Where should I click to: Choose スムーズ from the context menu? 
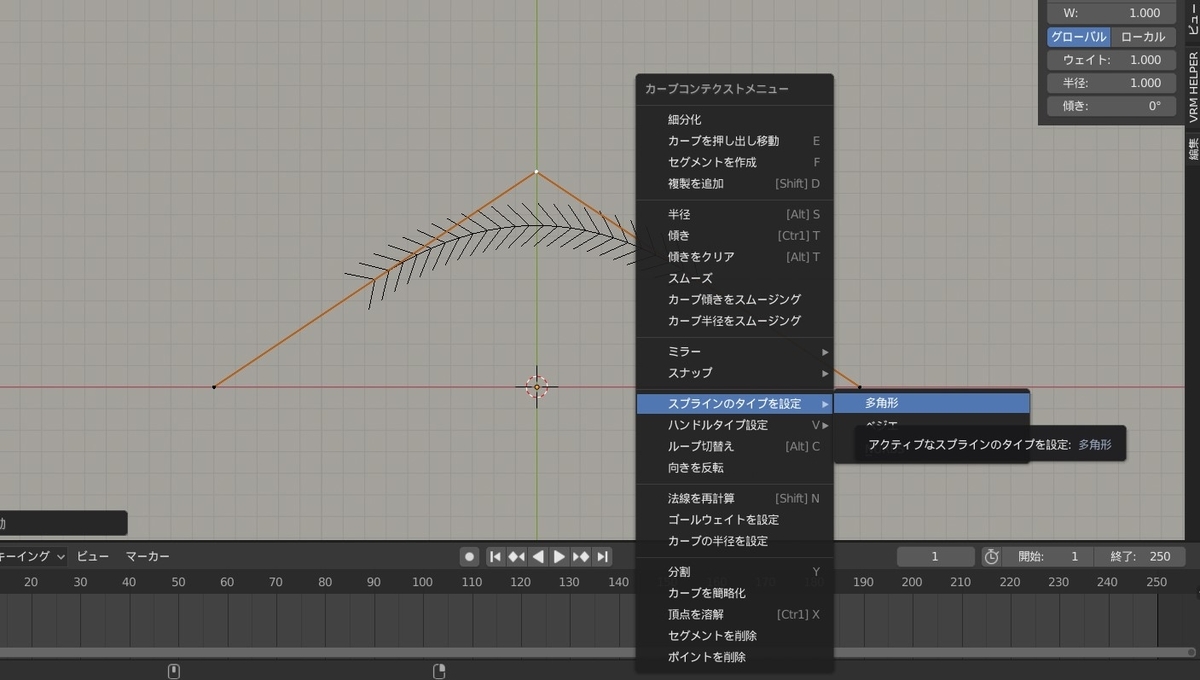(735, 278)
